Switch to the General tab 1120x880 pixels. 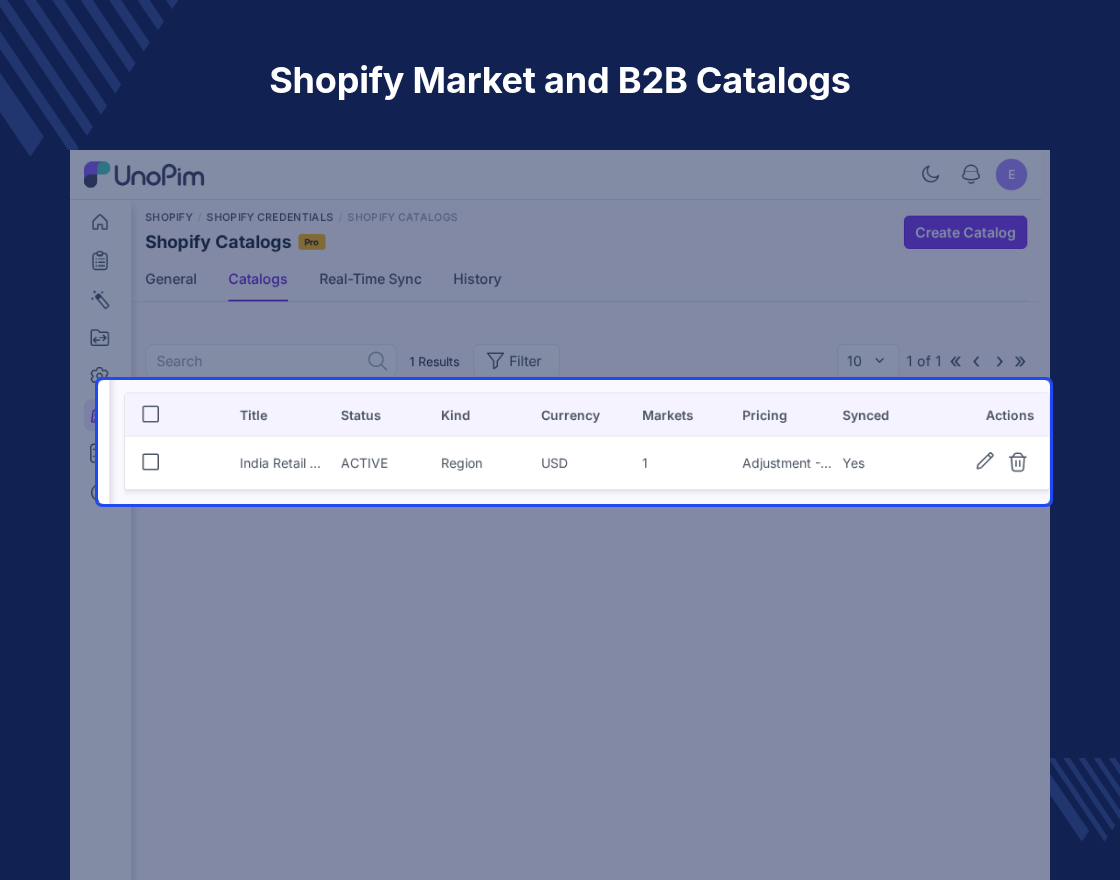tap(171, 279)
